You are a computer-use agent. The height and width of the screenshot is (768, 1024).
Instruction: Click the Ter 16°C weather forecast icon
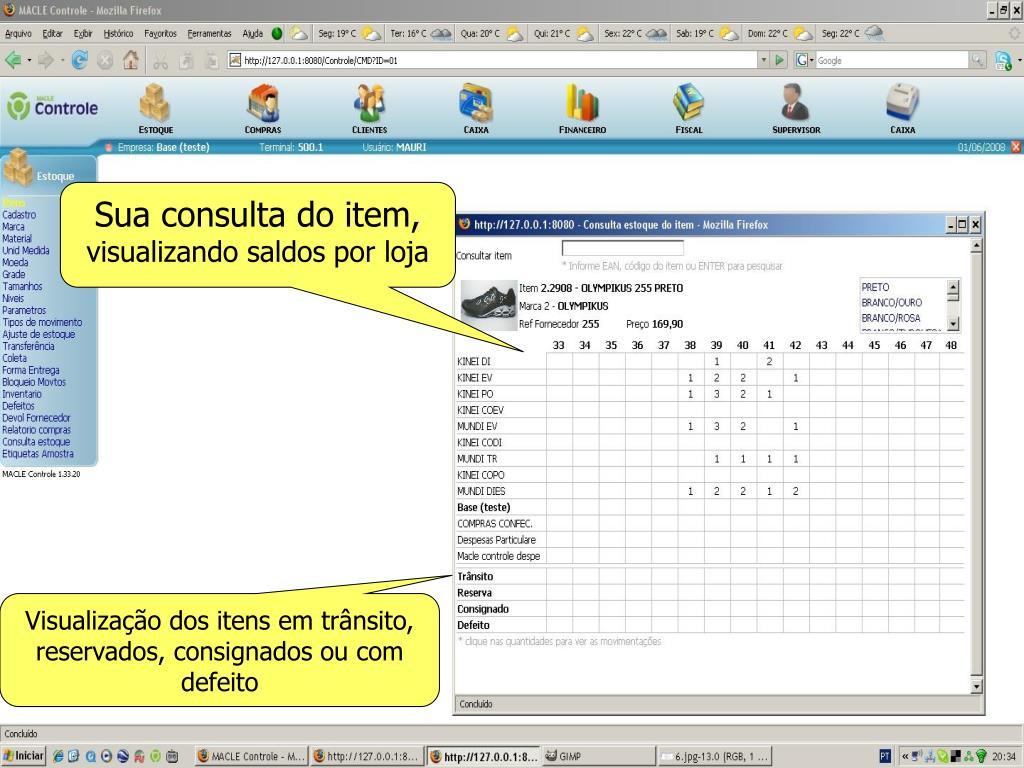coord(441,33)
